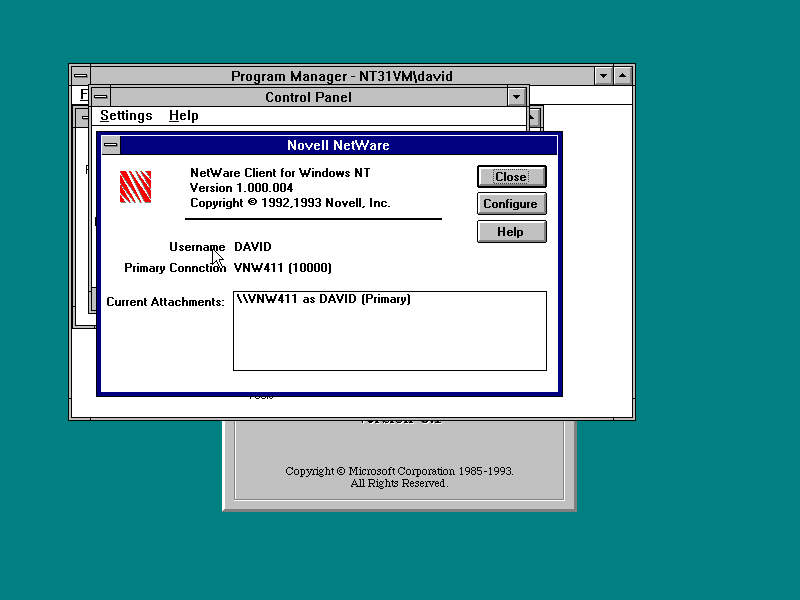Viewport: 800px width, 600px height.
Task: Click the Microsoft Corporation 1985-1993 copyright text
Action: click(399, 471)
